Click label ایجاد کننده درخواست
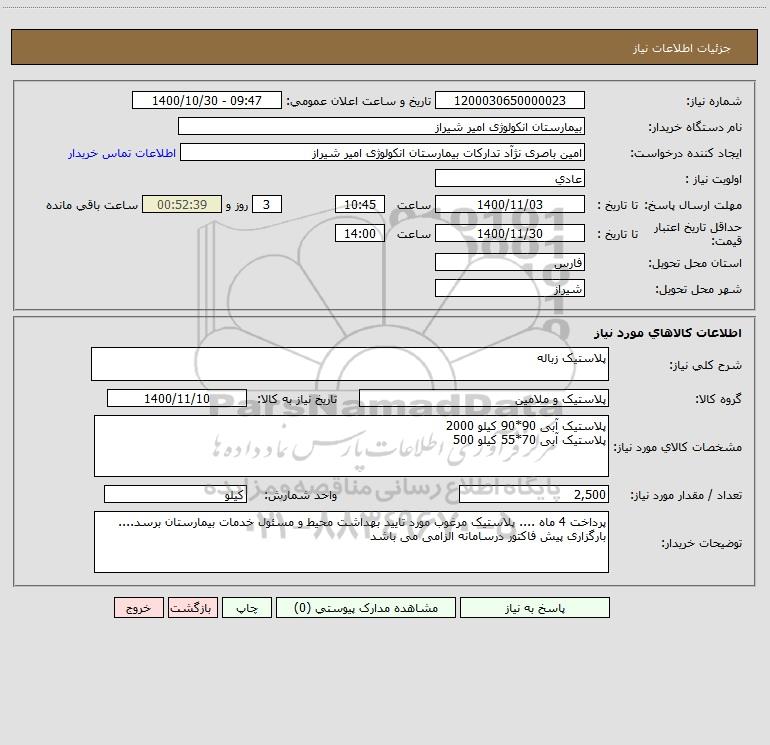The height and width of the screenshot is (745, 770). pyautogui.click(x=686, y=154)
